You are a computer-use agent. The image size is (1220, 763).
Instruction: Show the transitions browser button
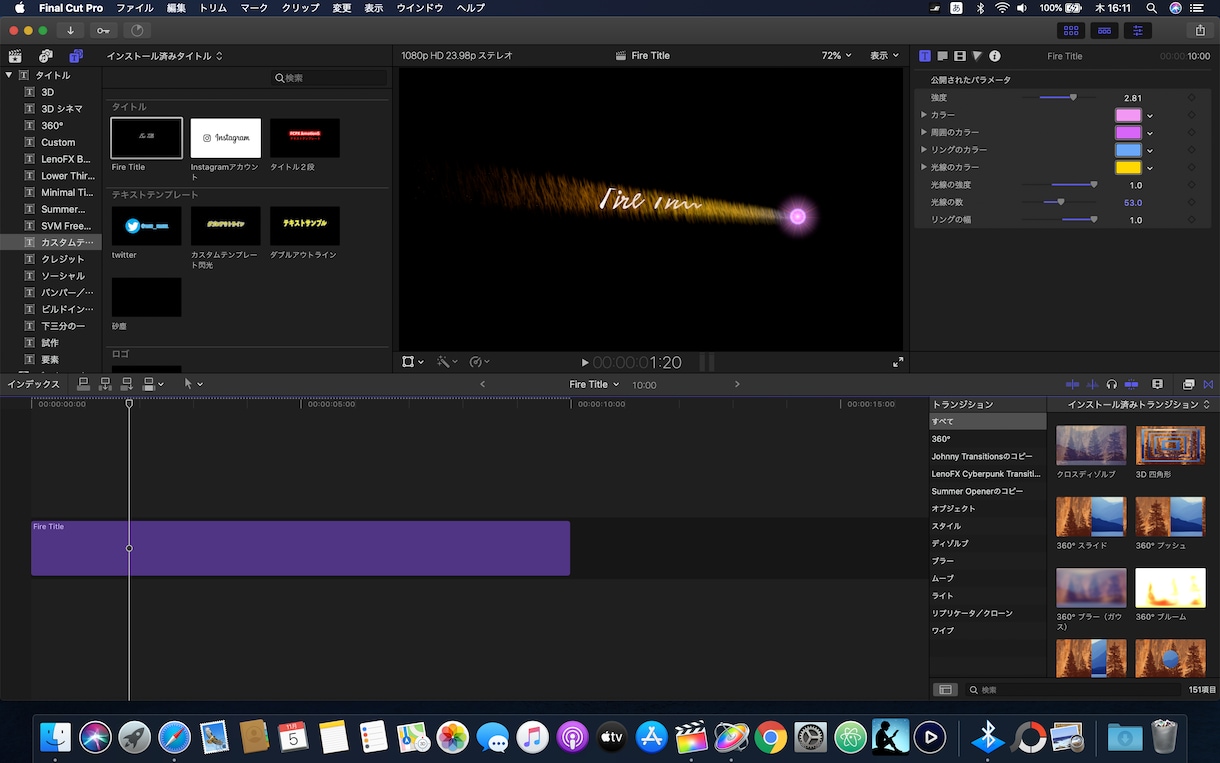1207,384
